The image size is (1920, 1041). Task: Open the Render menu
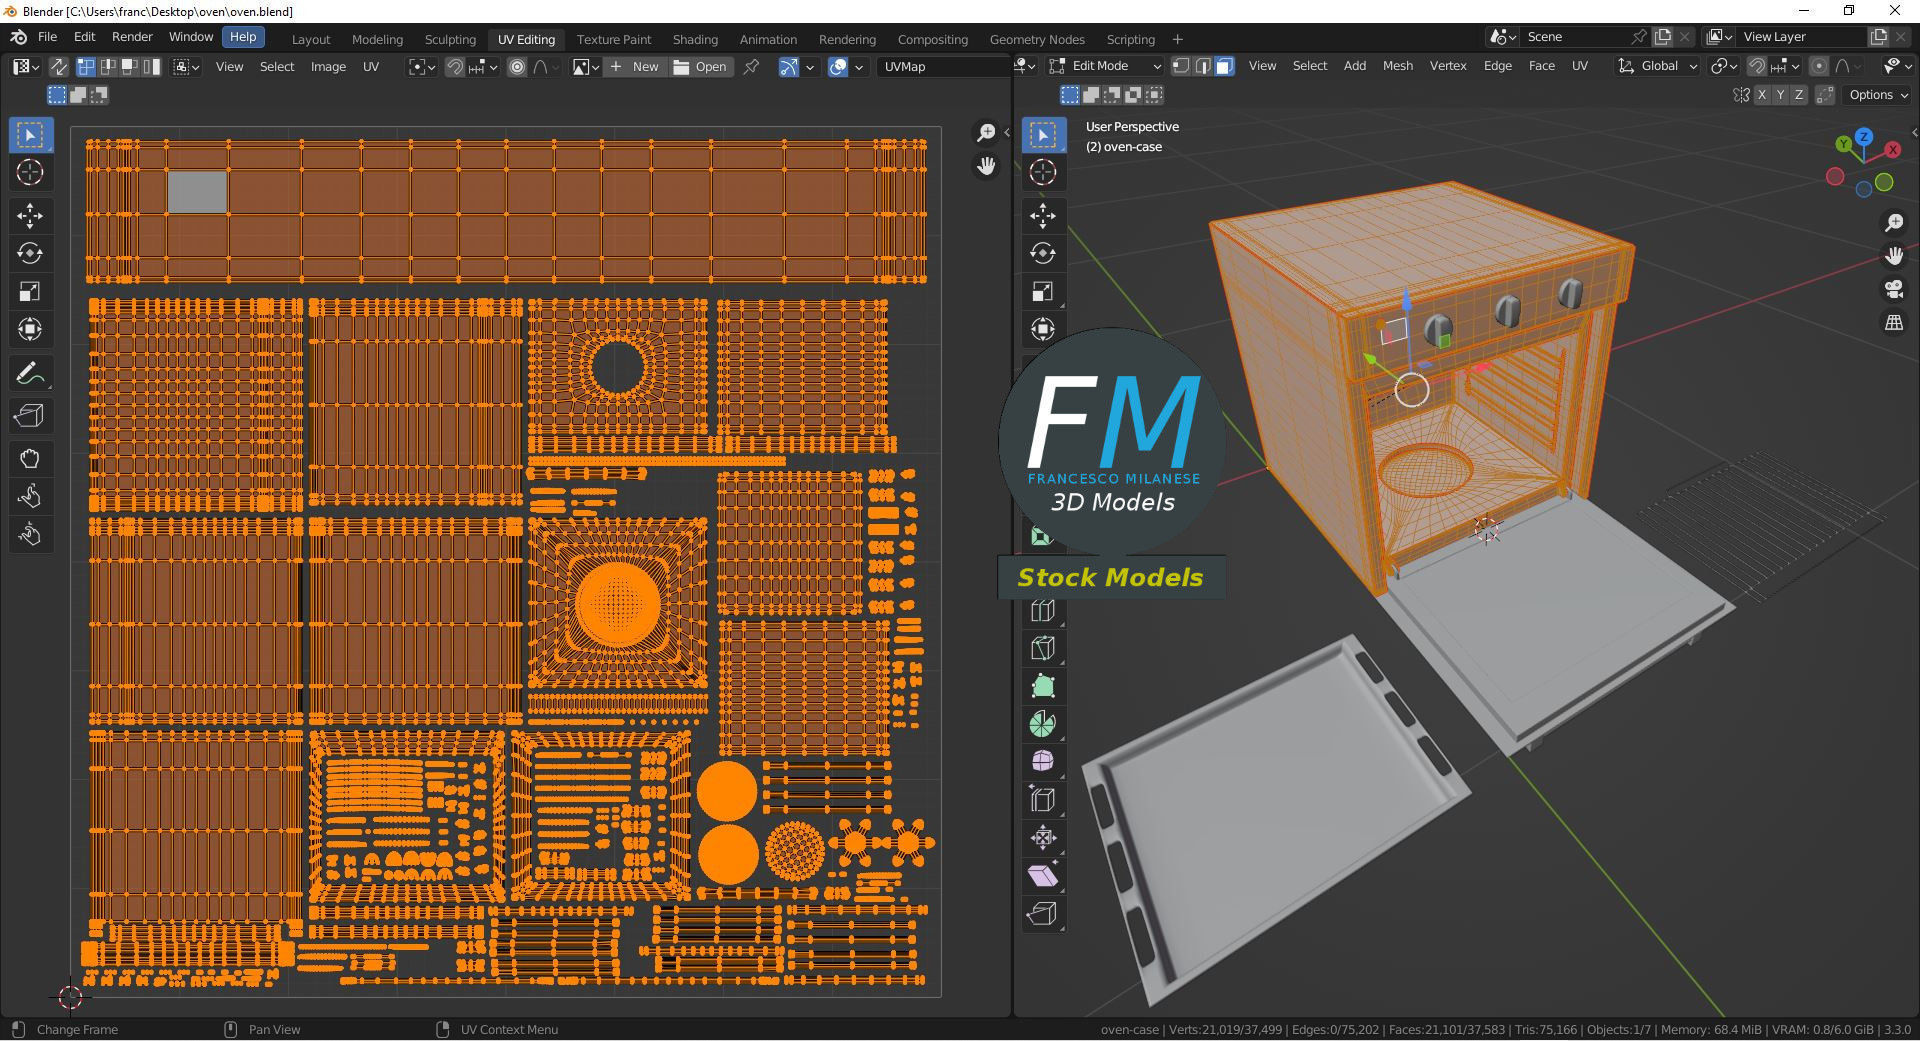point(132,37)
